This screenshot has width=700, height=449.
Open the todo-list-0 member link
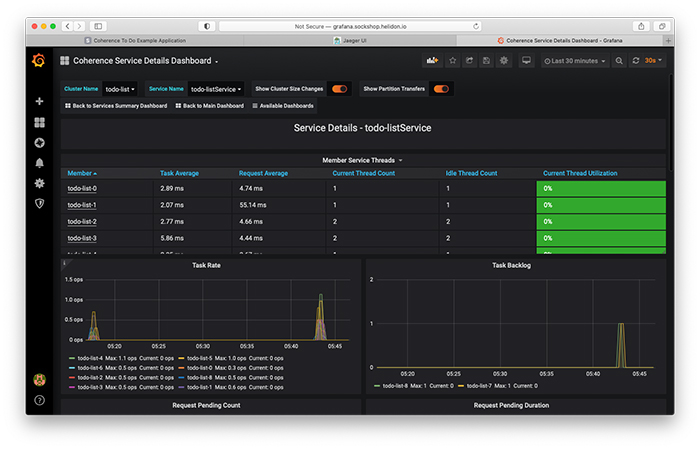tap(82, 188)
